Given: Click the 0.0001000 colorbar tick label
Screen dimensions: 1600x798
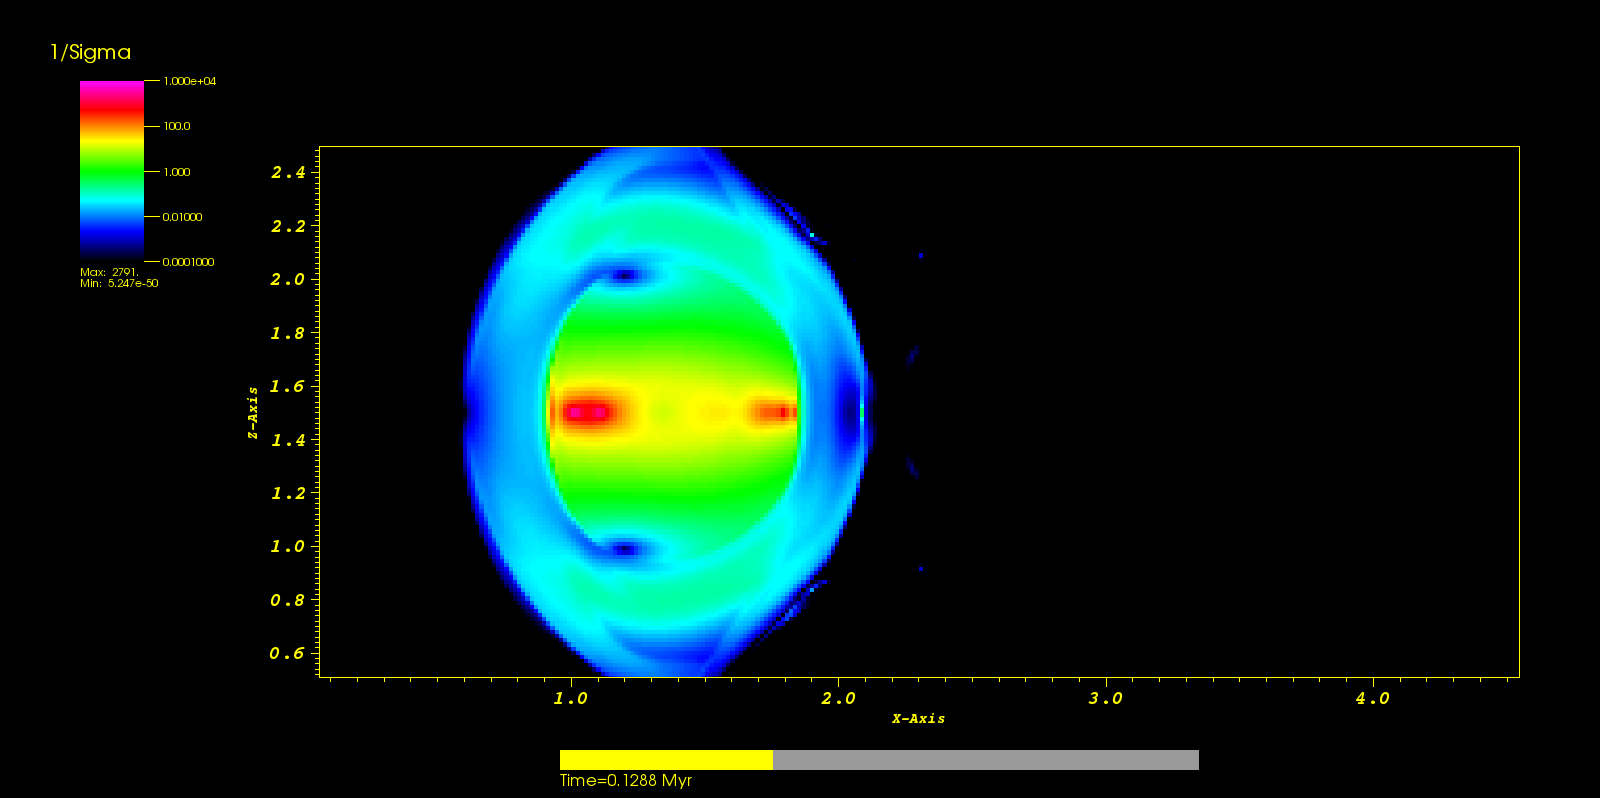Looking at the screenshot, I should [x=189, y=262].
